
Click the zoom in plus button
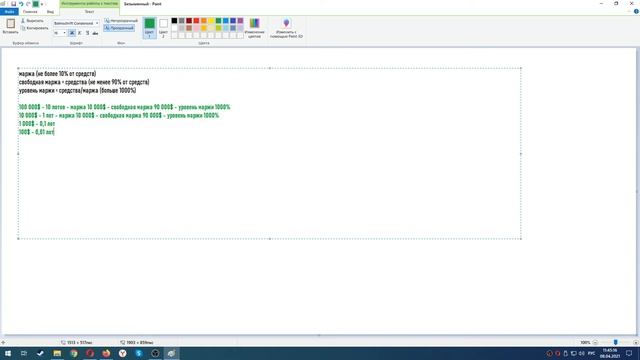pyautogui.click(x=636, y=342)
